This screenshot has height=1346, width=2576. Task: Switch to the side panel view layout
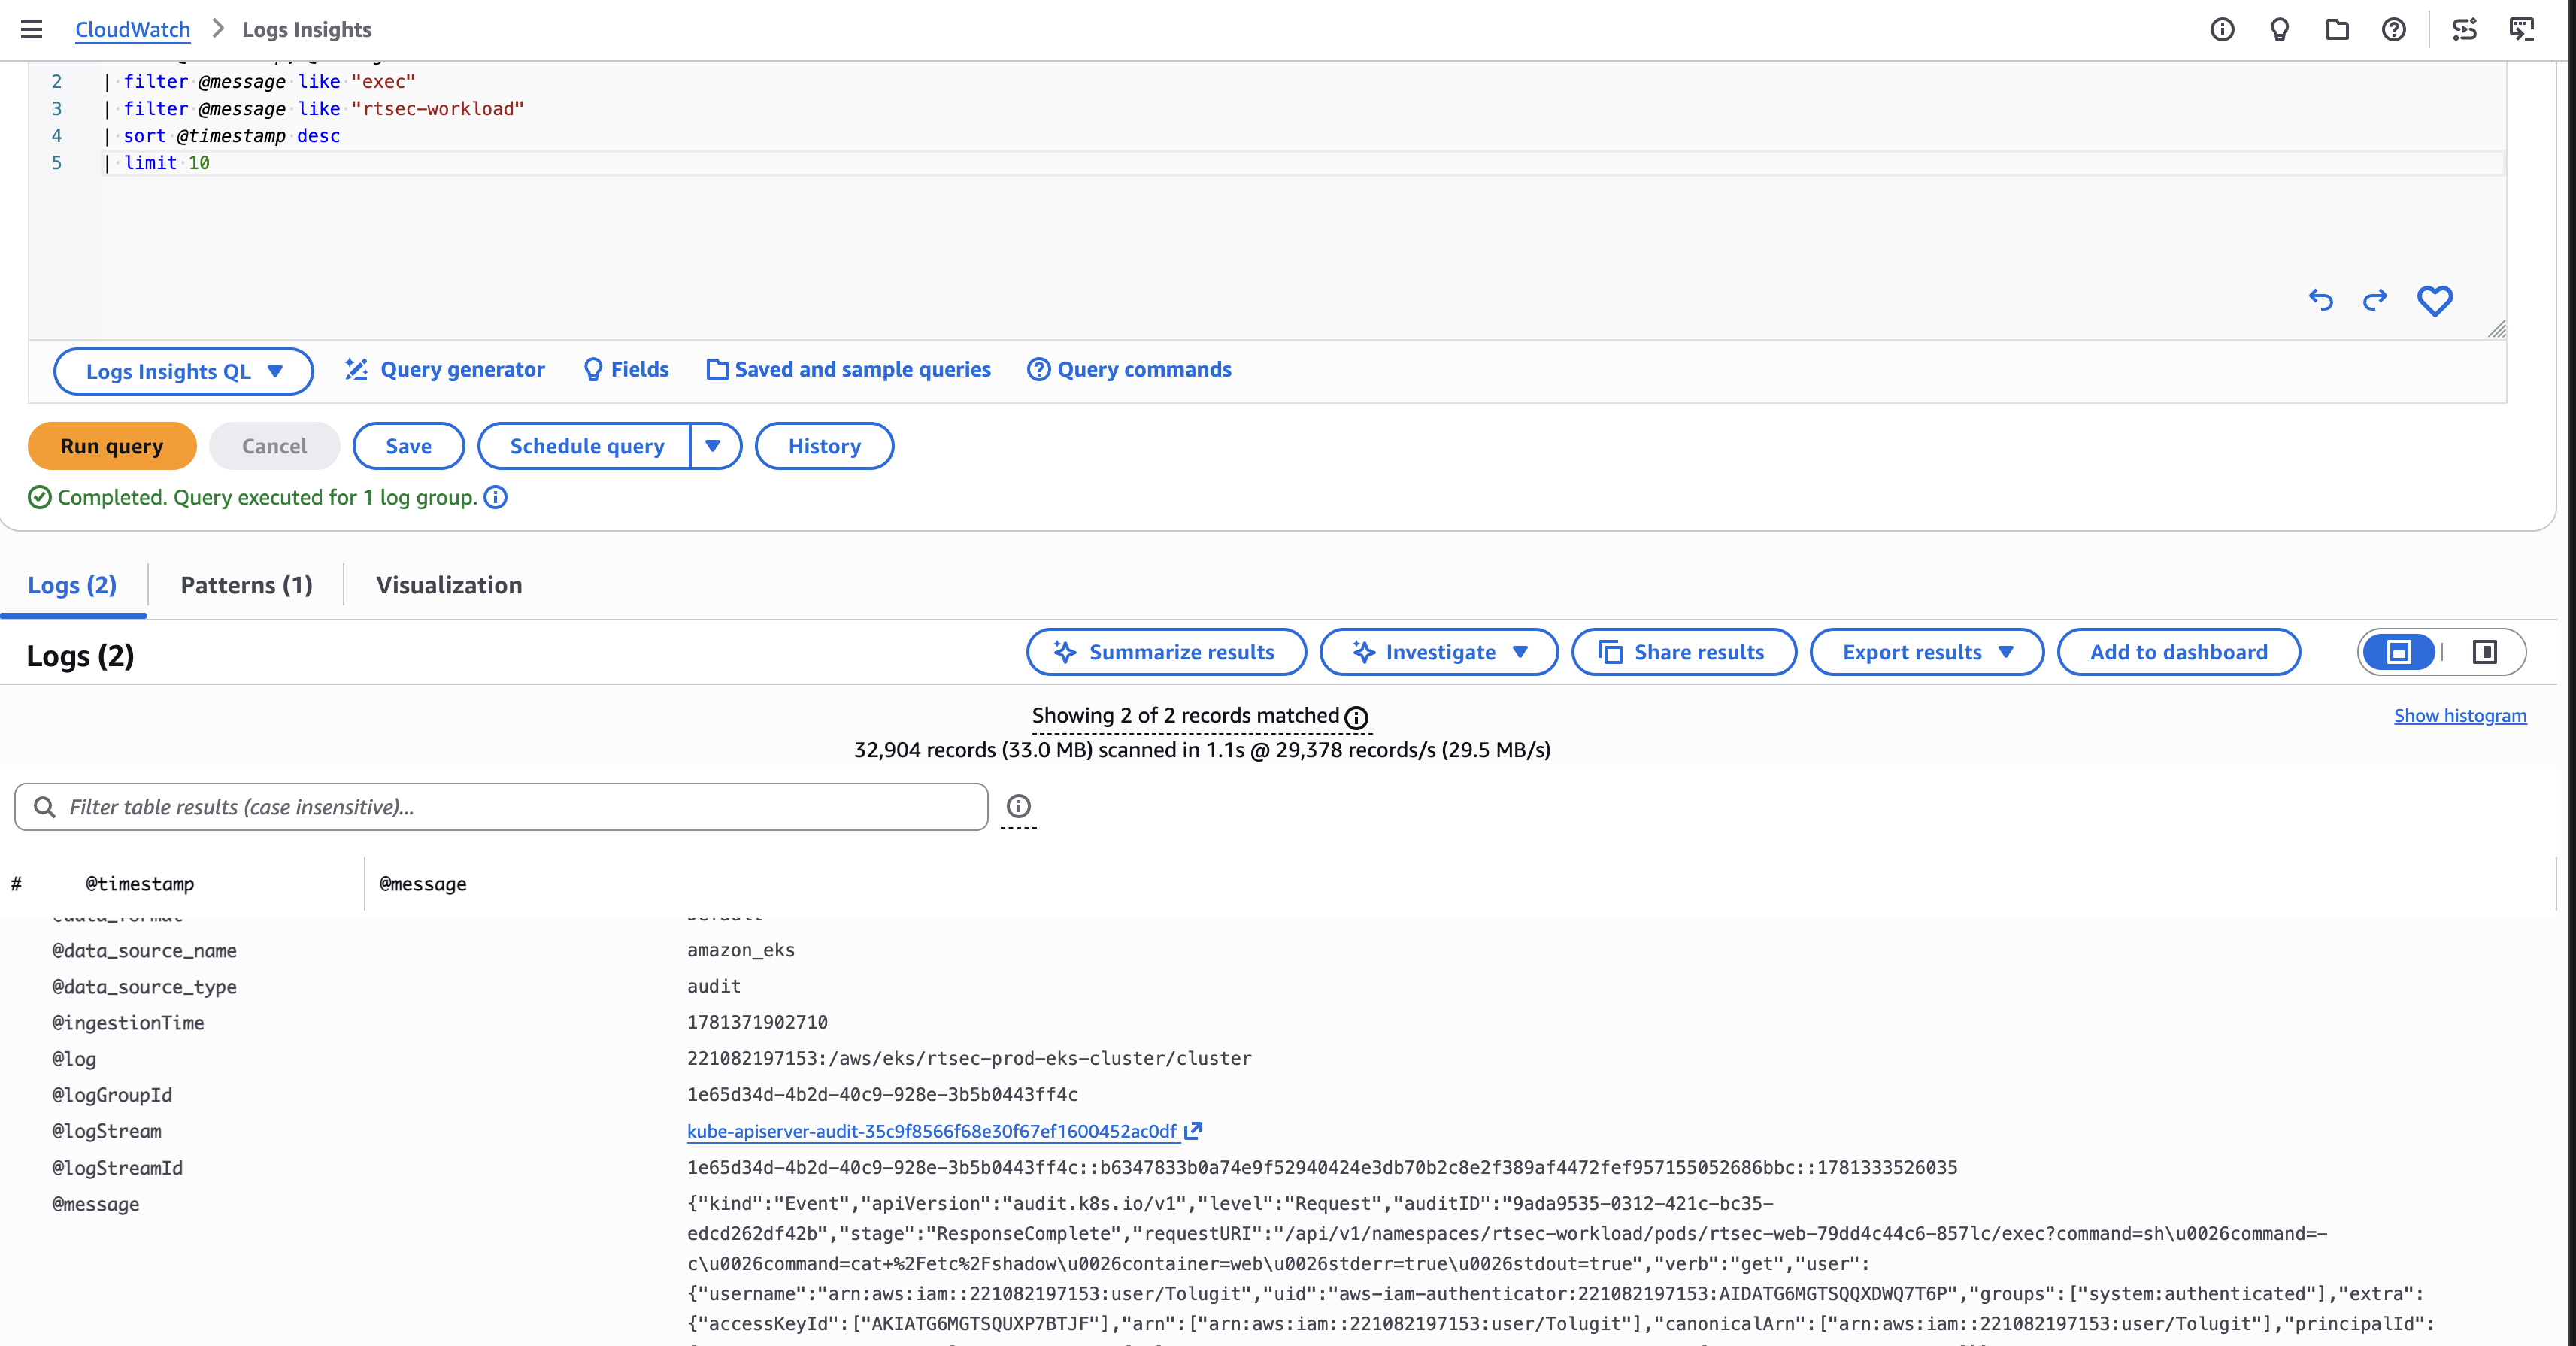[x=2485, y=652]
